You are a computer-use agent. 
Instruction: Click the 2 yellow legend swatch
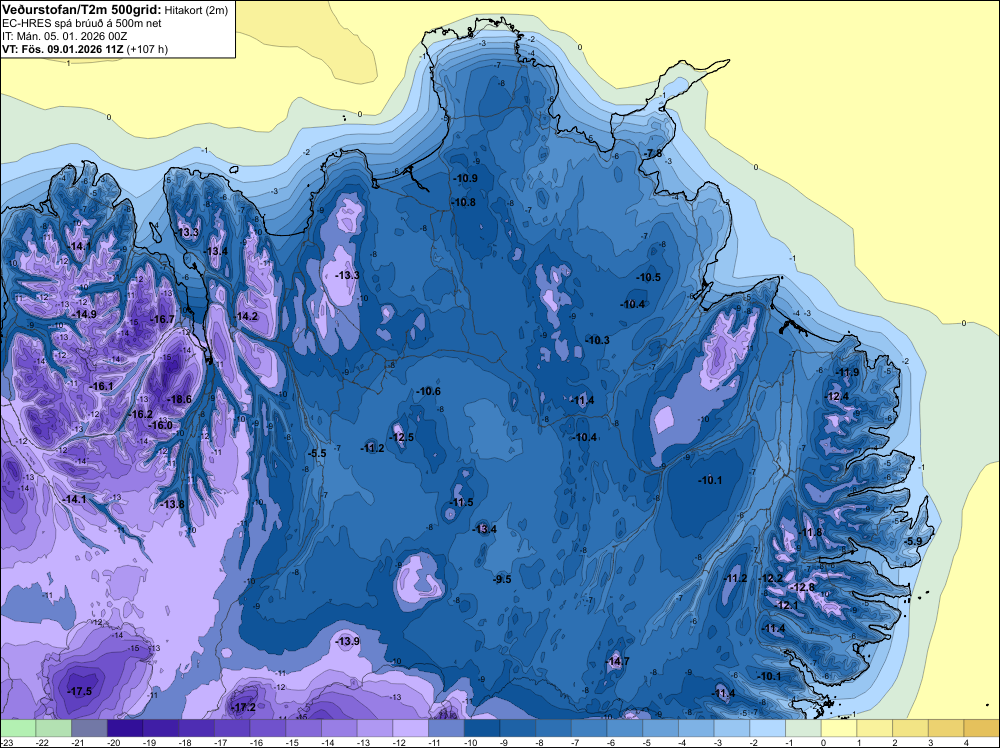911,728
